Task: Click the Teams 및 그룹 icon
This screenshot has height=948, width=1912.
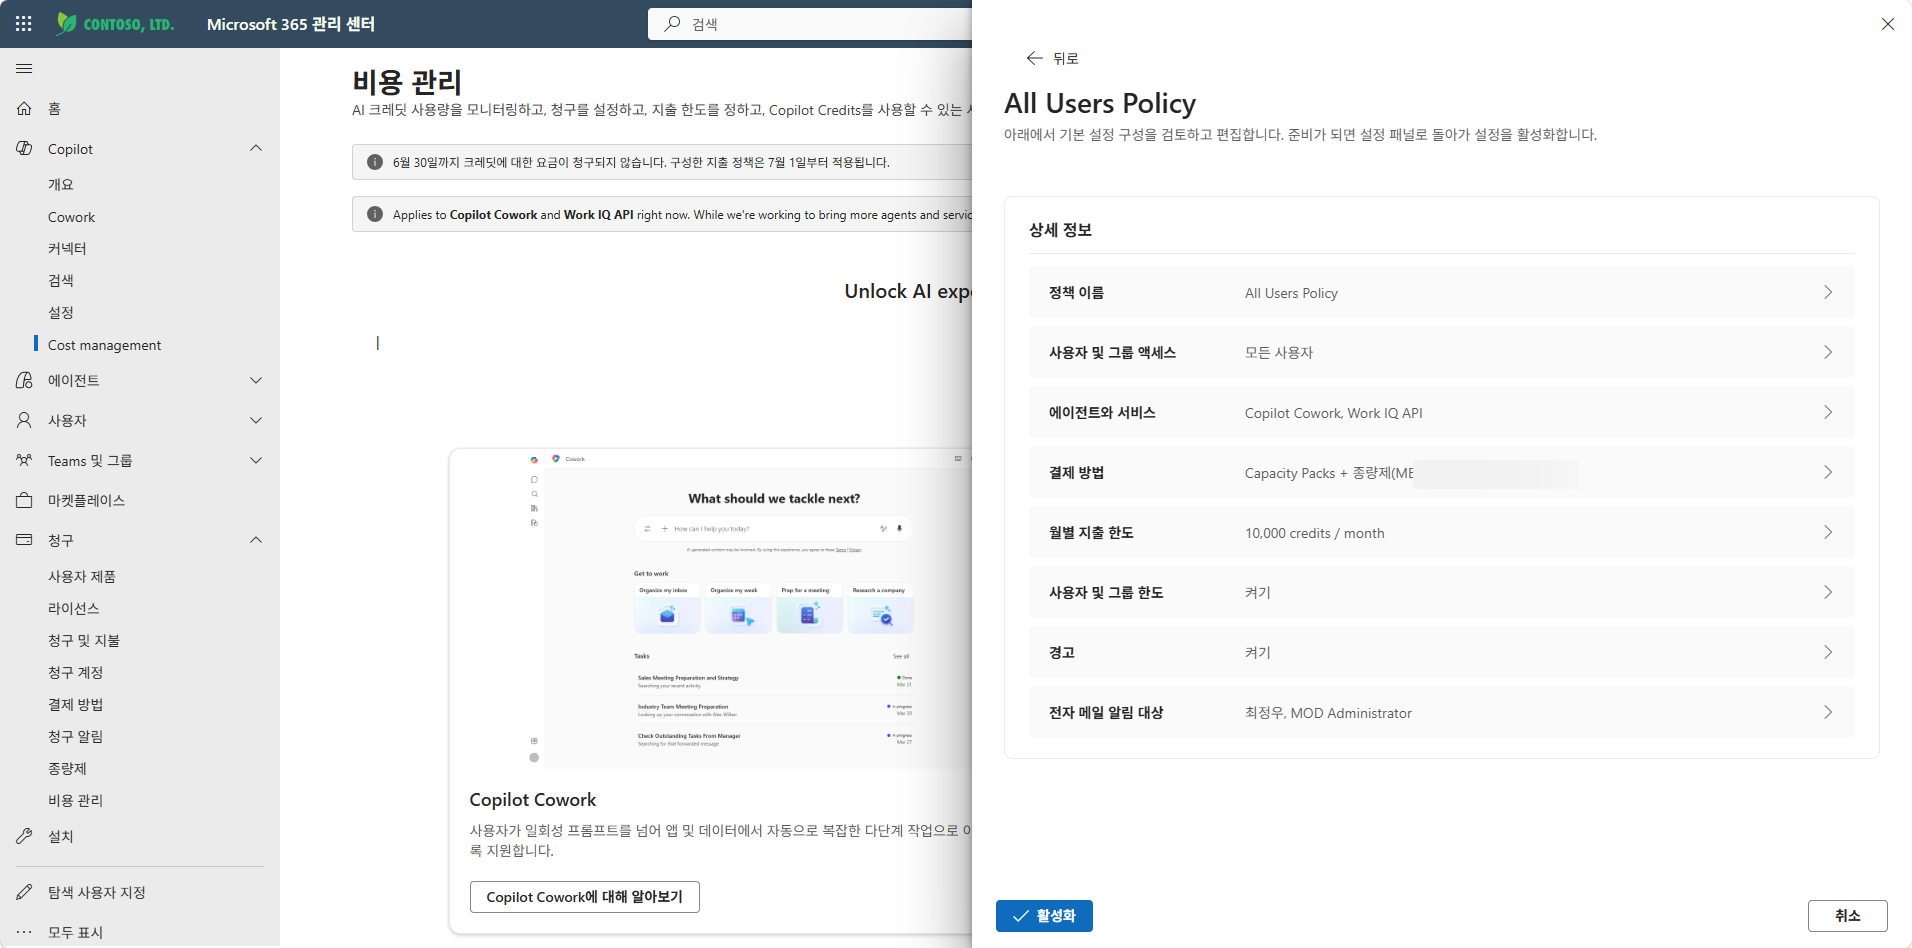Action: [x=24, y=460]
